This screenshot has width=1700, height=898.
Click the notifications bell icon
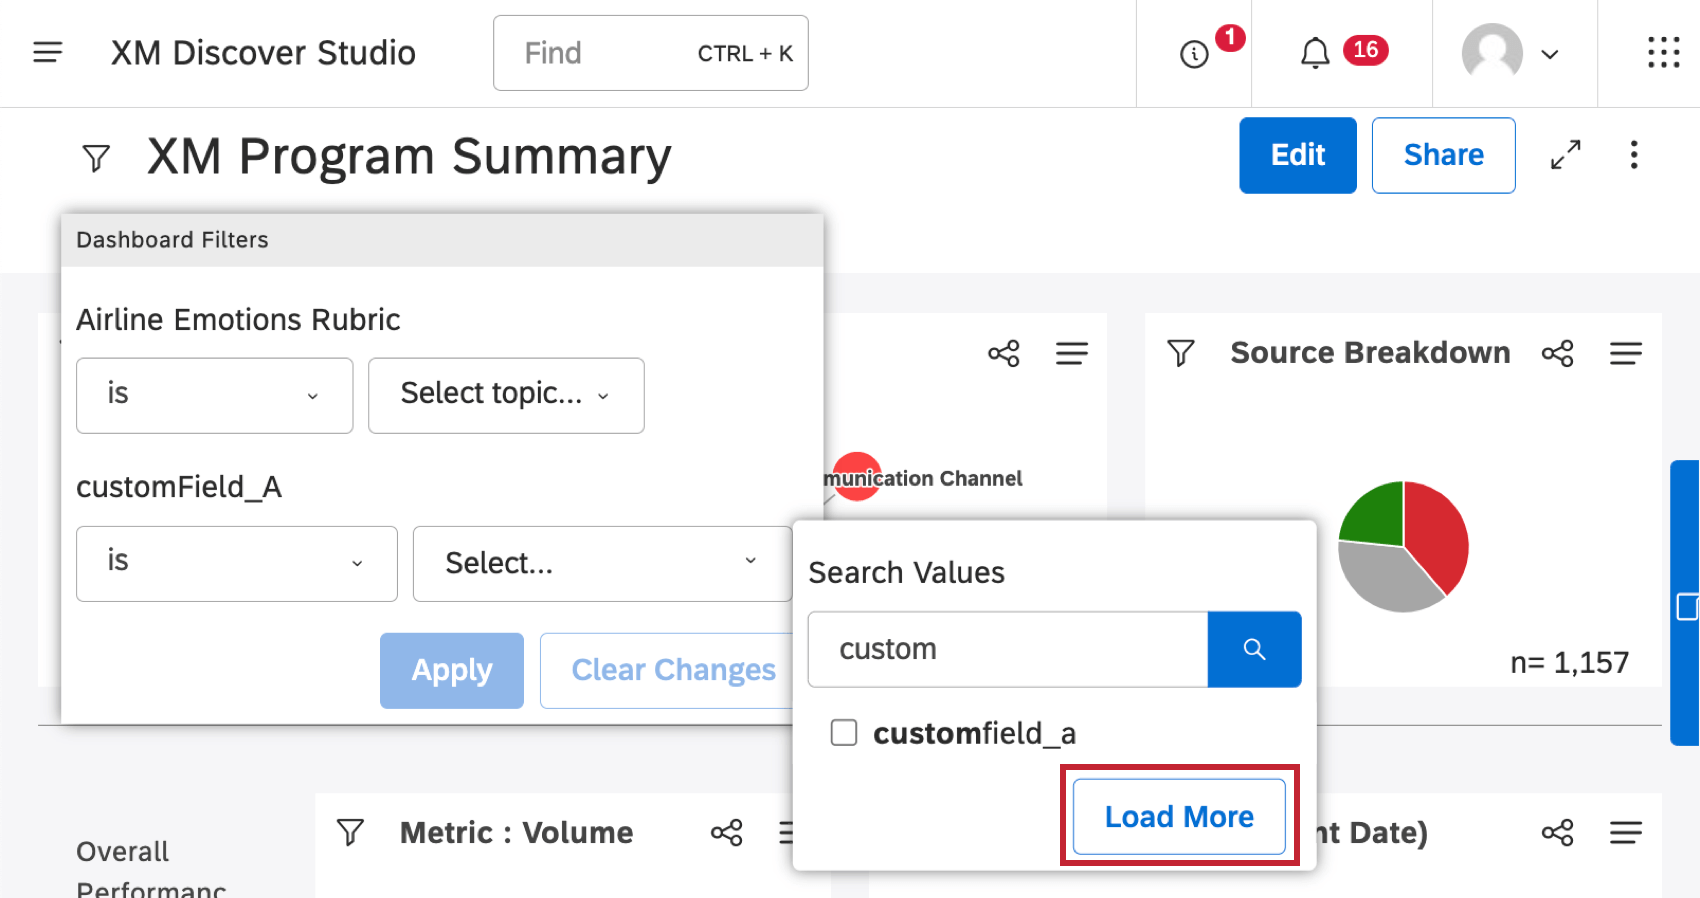point(1314,53)
